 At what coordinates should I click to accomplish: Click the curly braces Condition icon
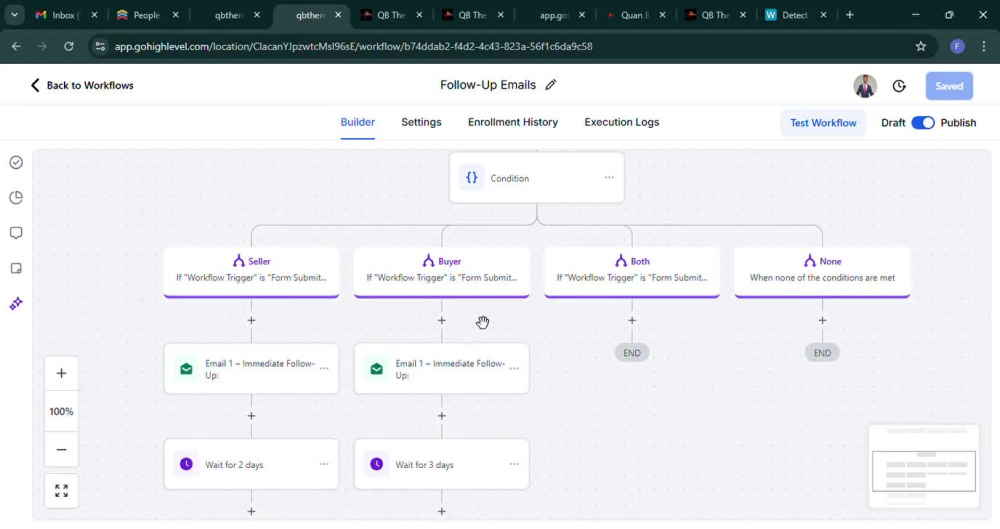[x=471, y=178]
